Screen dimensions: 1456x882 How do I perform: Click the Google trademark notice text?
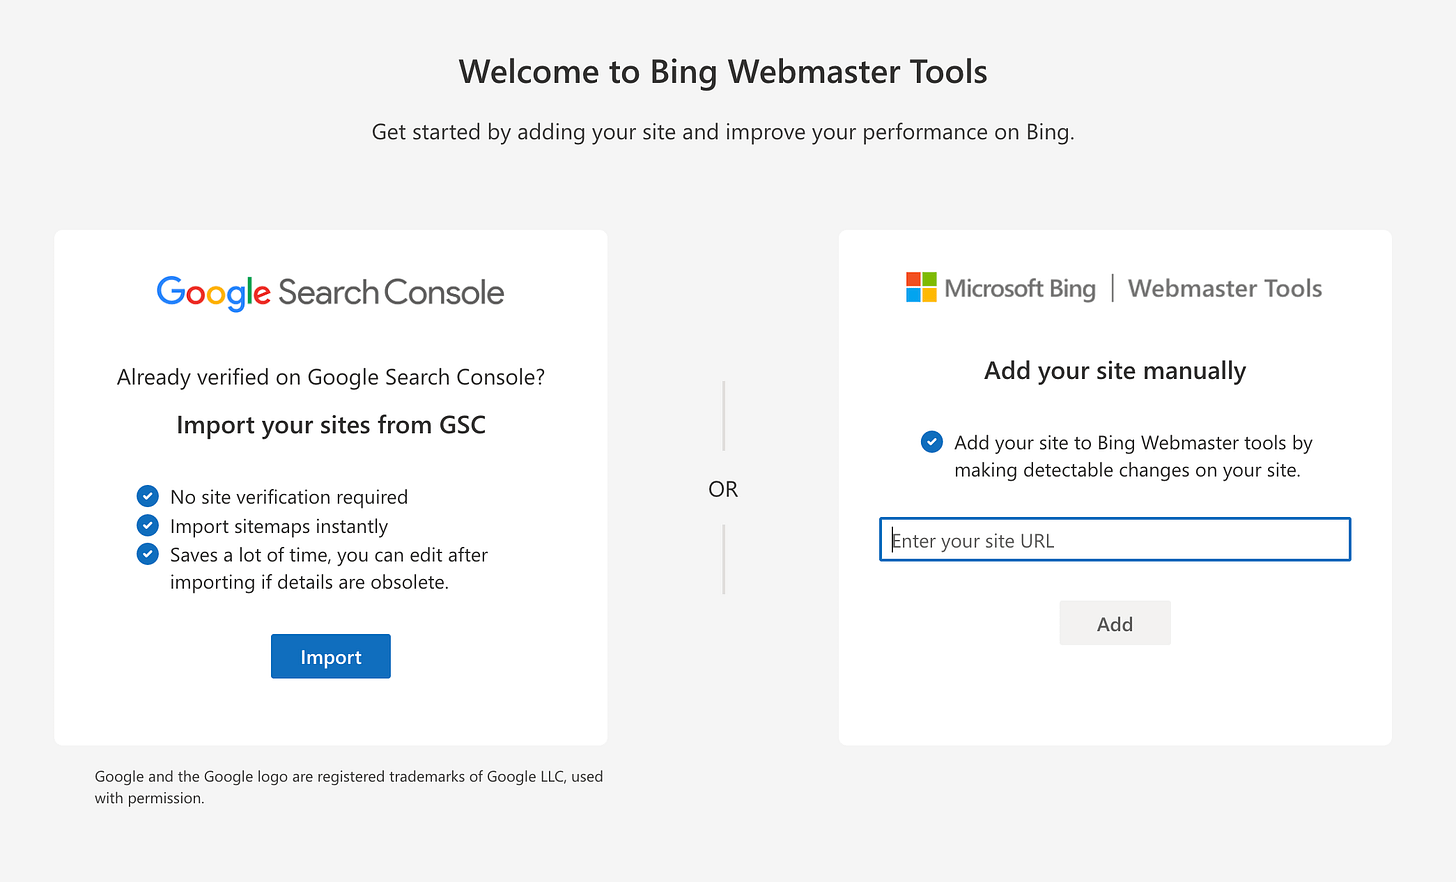(x=349, y=787)
